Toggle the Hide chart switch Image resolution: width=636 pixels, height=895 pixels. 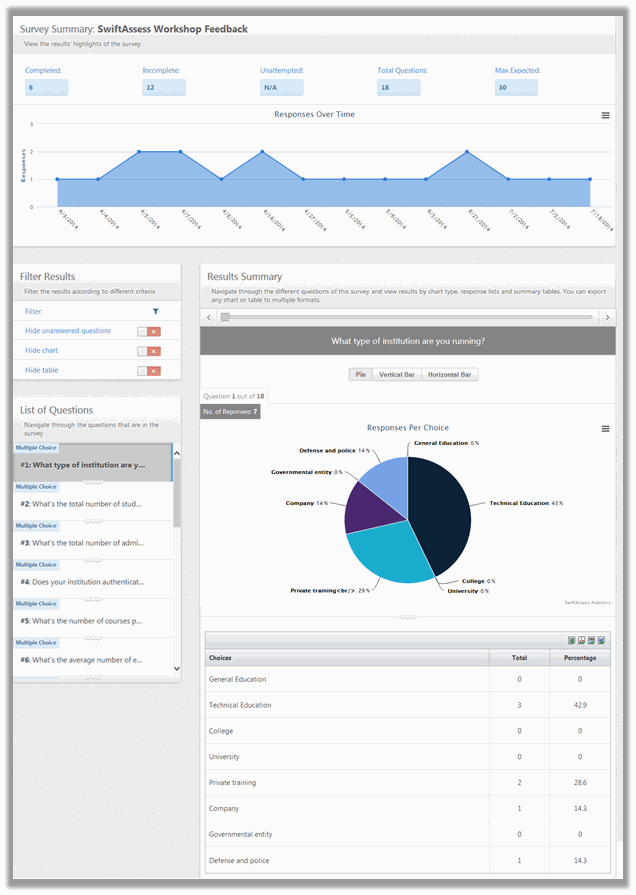[149, 351]
